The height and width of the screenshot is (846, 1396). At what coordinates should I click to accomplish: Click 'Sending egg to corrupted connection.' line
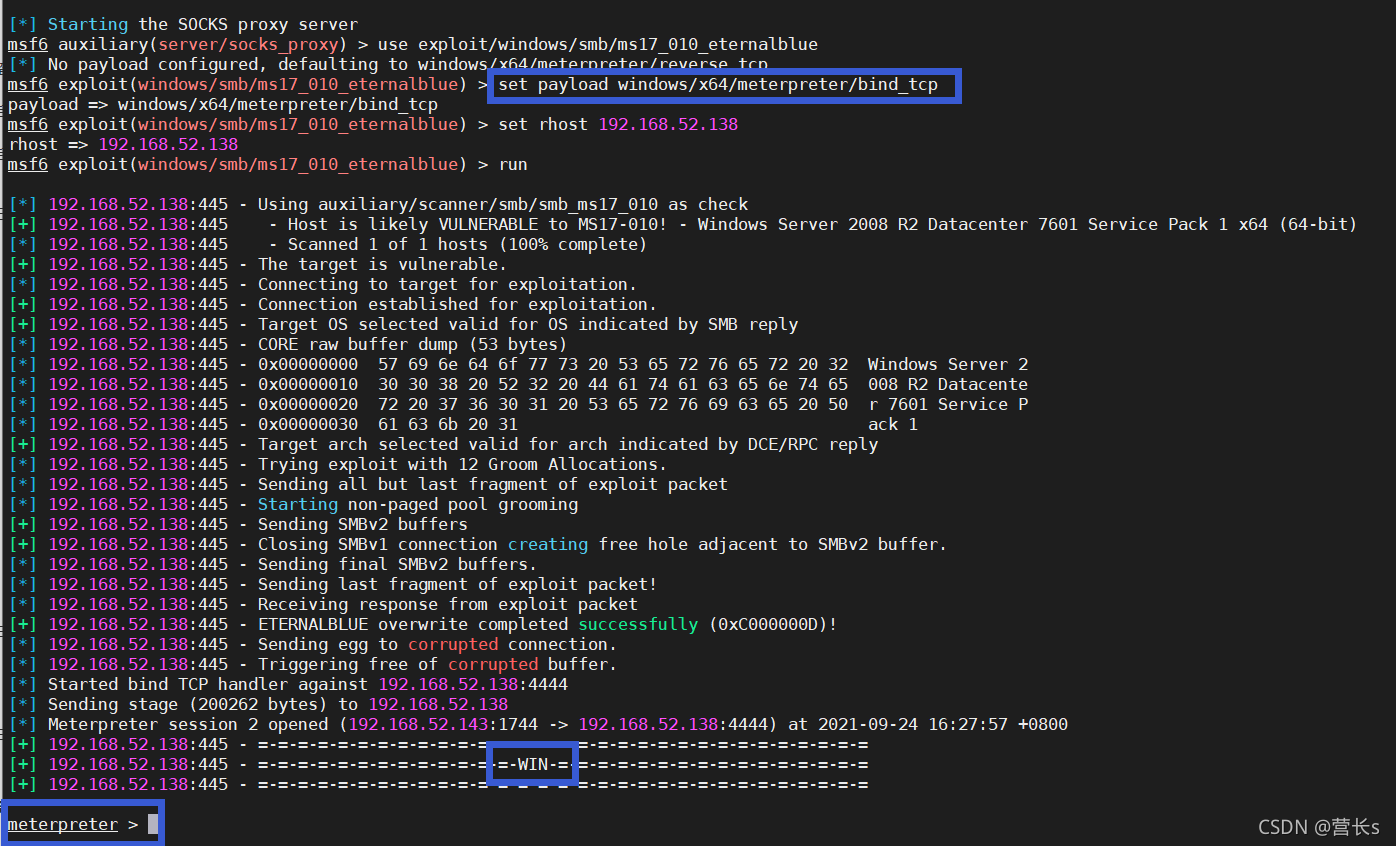tap(313, 644)
